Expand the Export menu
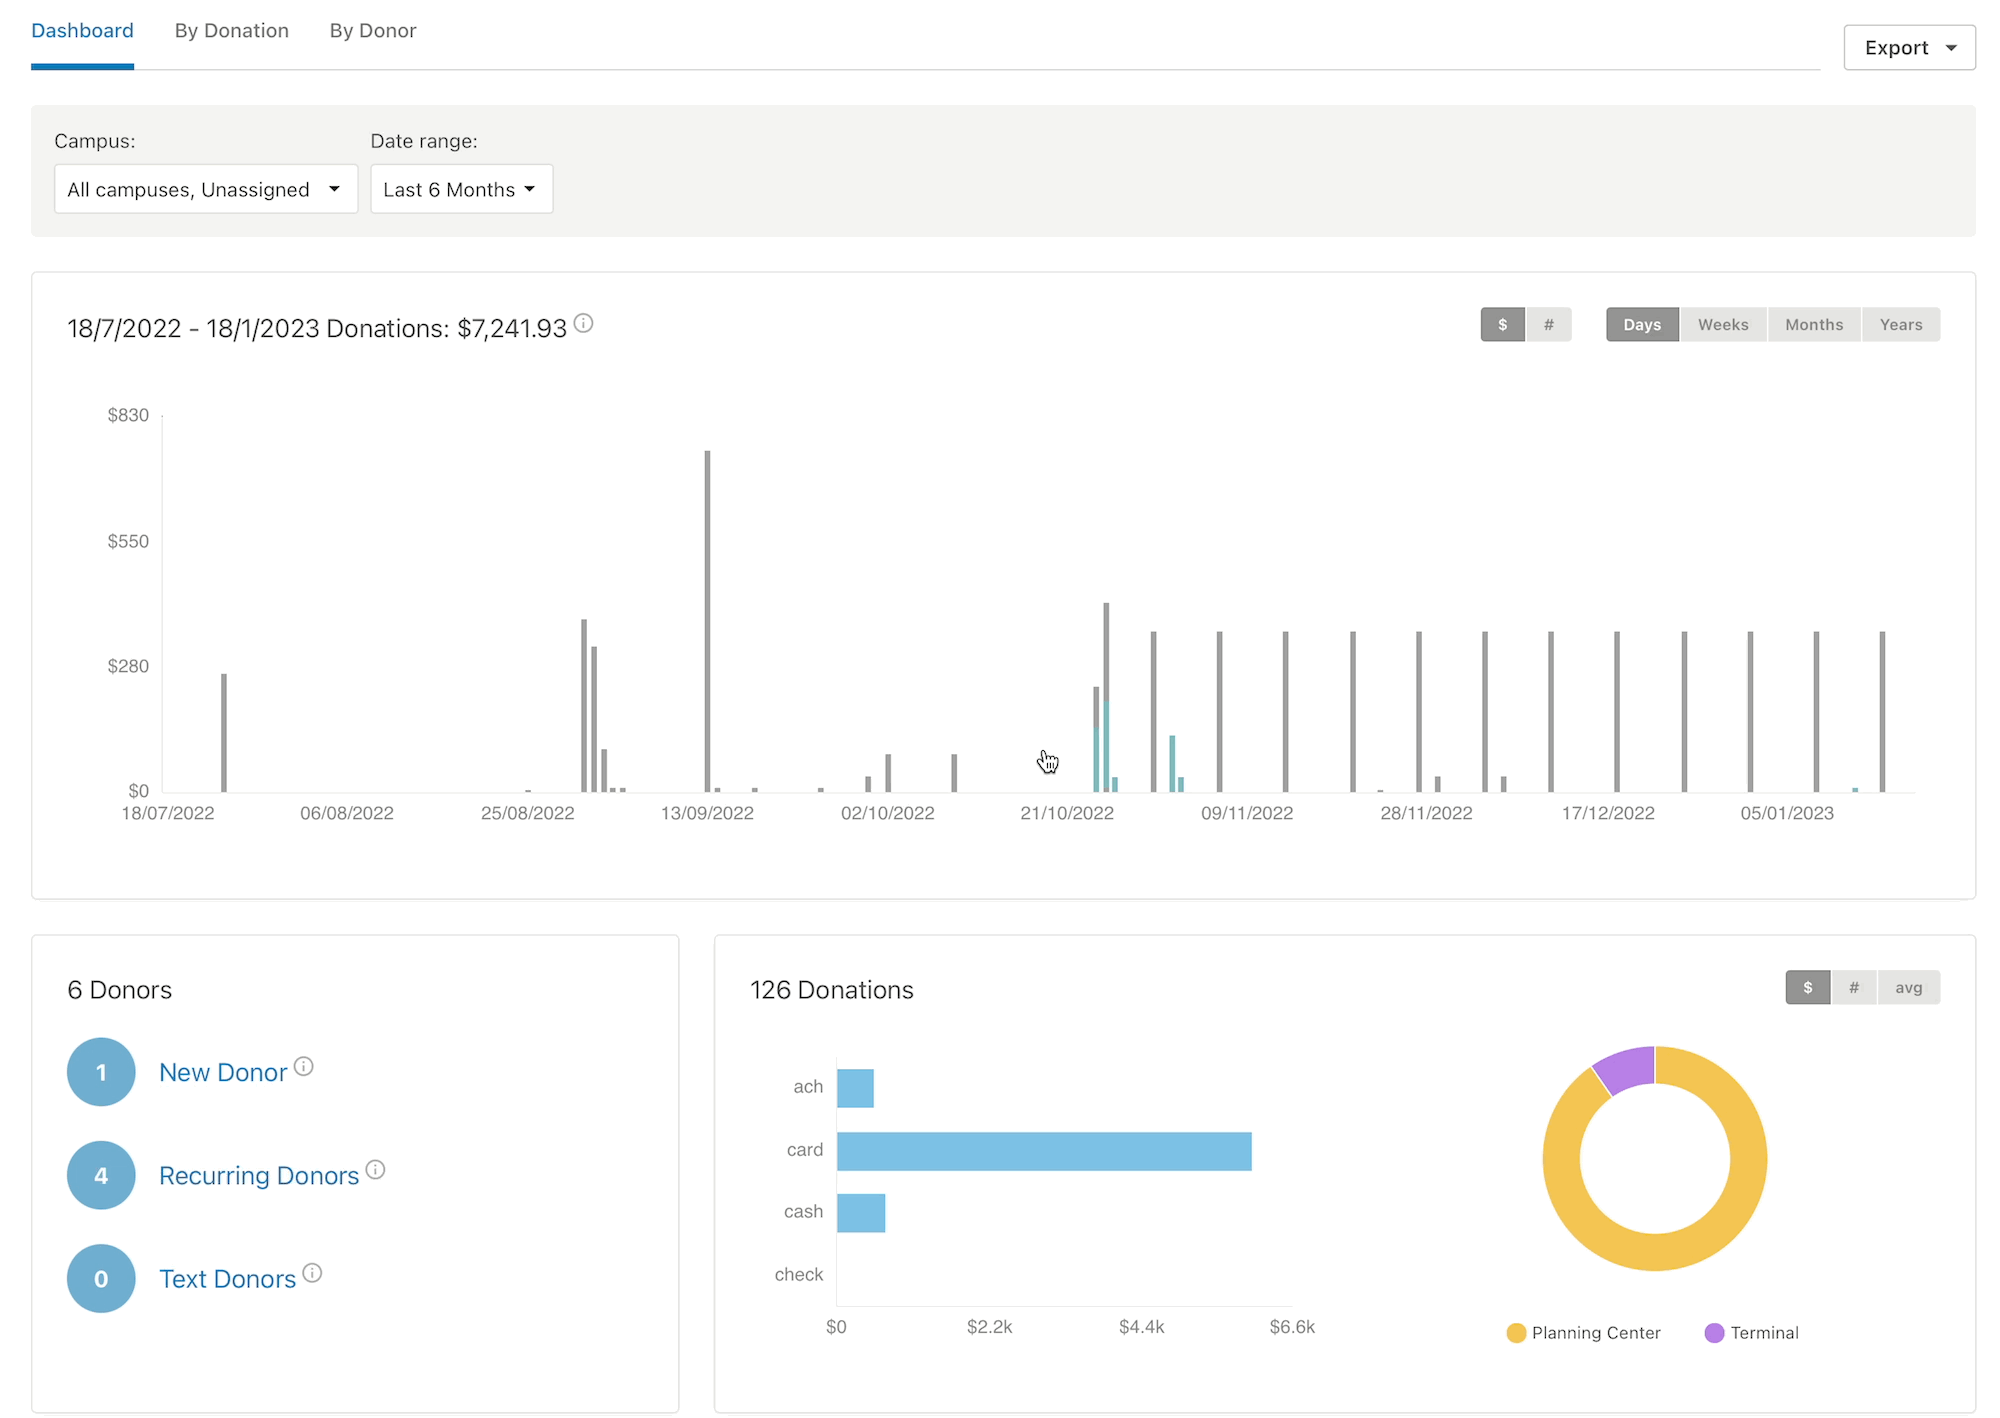This screenshot has width=2000, height=1418. (x=1908, y=48)
